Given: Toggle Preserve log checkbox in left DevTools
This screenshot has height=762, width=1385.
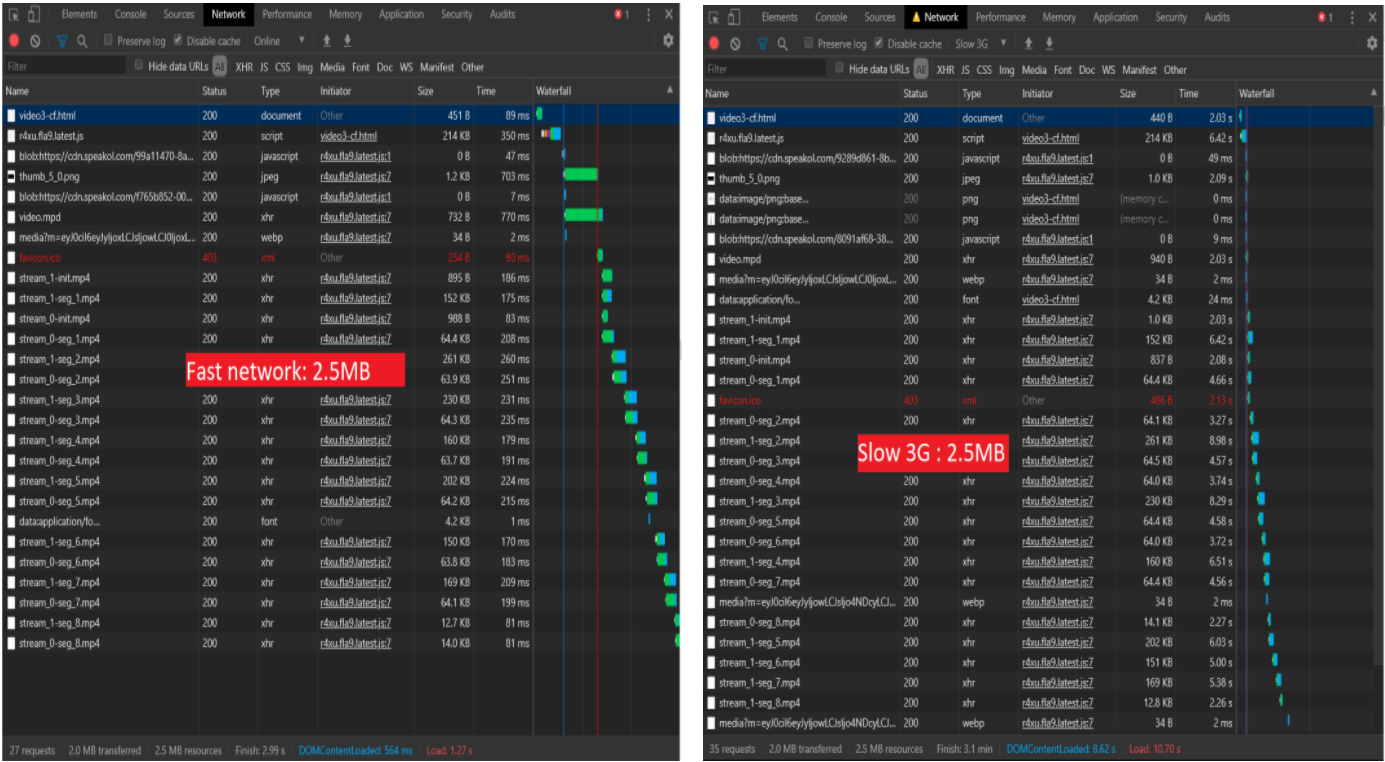Looking at the screenshot, I should pos(109,41).
